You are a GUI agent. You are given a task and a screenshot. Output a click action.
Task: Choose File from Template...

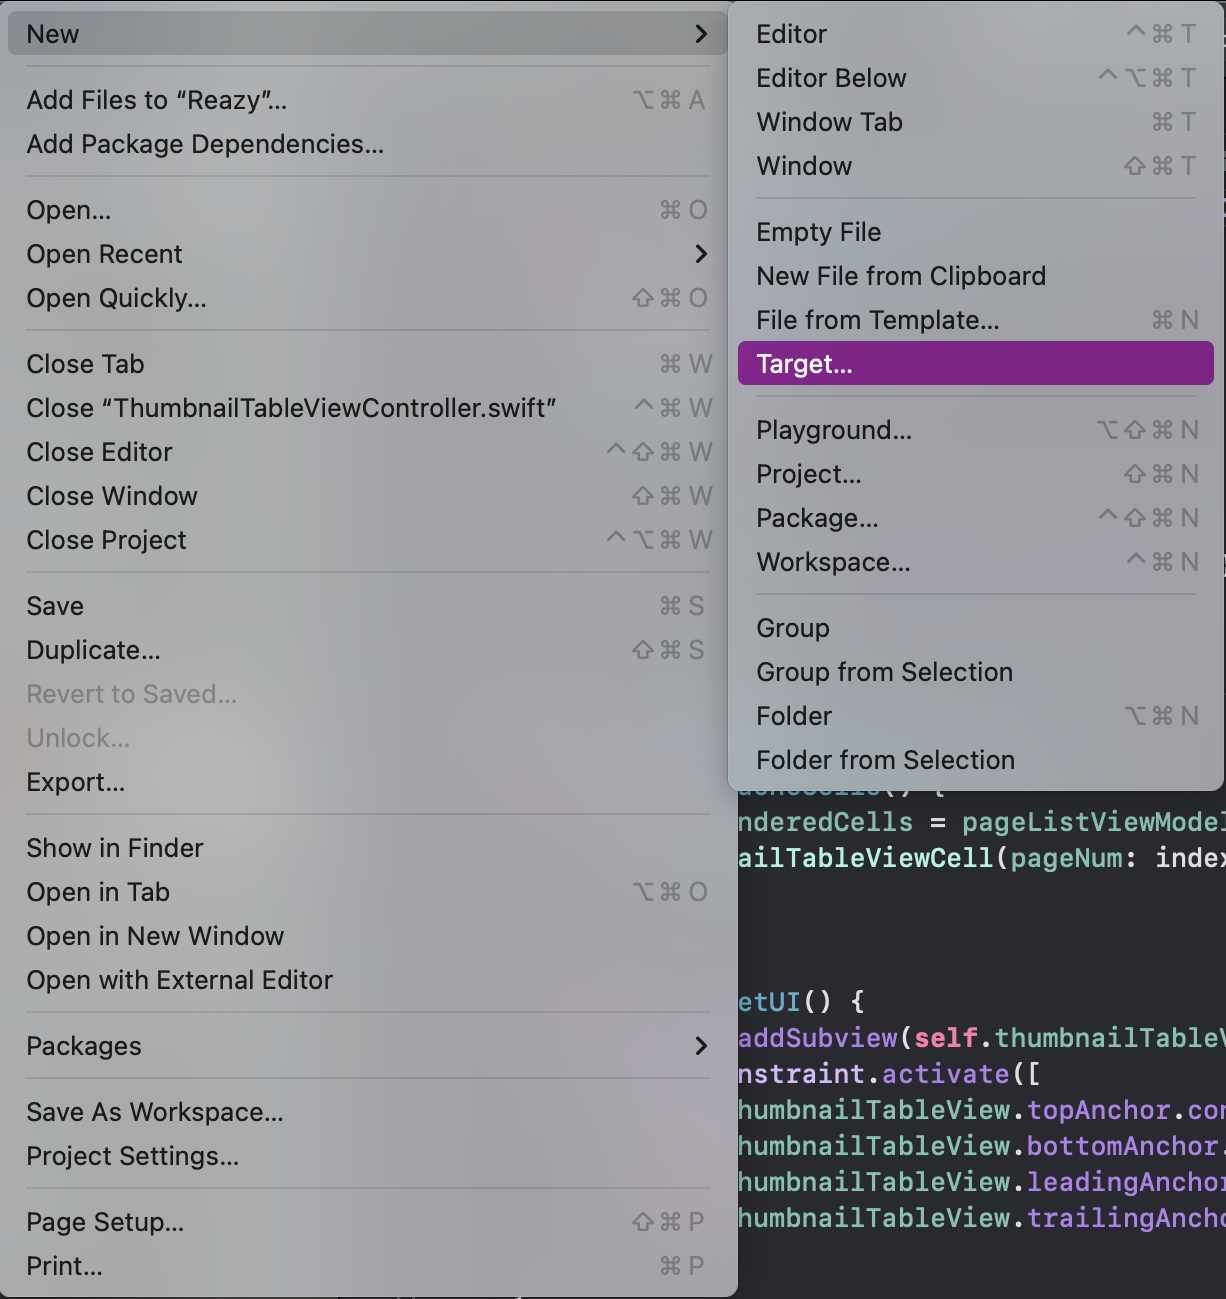[x=877, y=320]
